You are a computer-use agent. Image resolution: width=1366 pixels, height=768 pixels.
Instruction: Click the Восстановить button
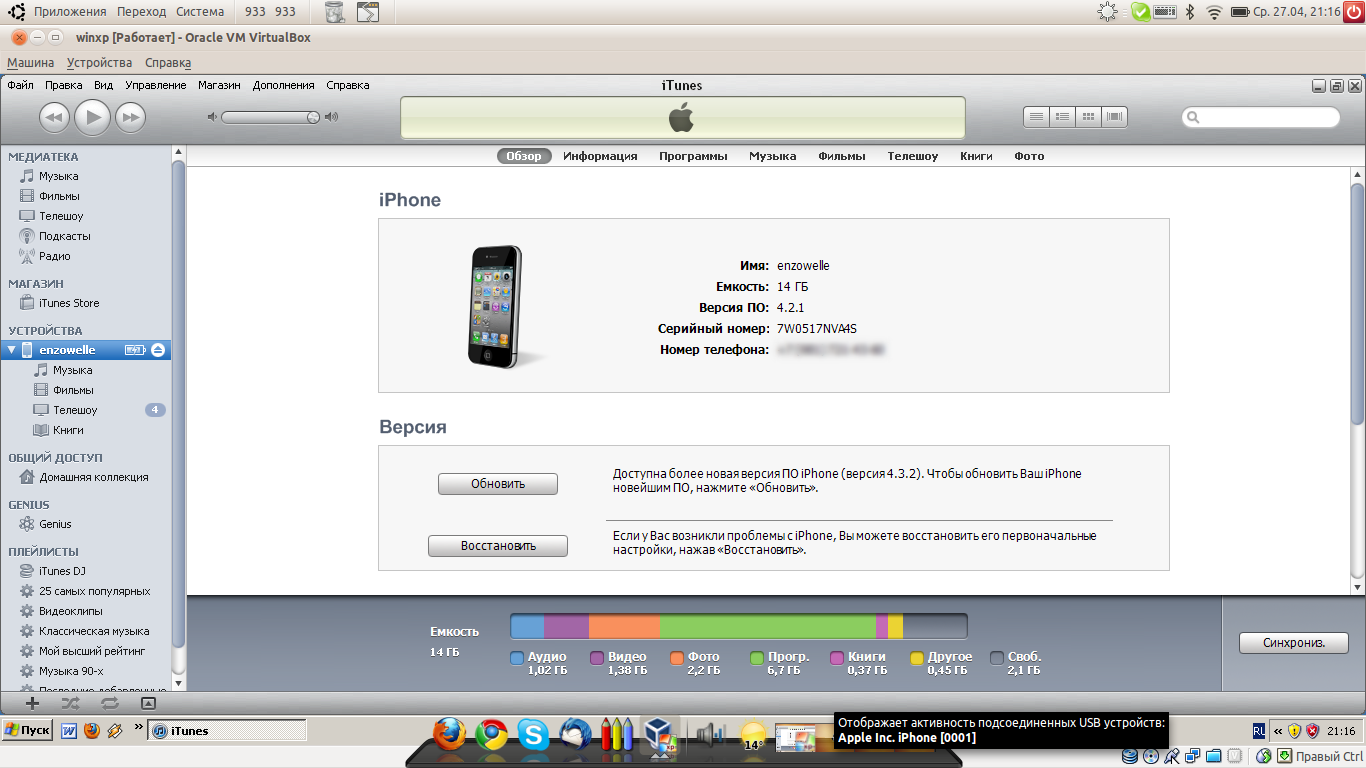498,546
